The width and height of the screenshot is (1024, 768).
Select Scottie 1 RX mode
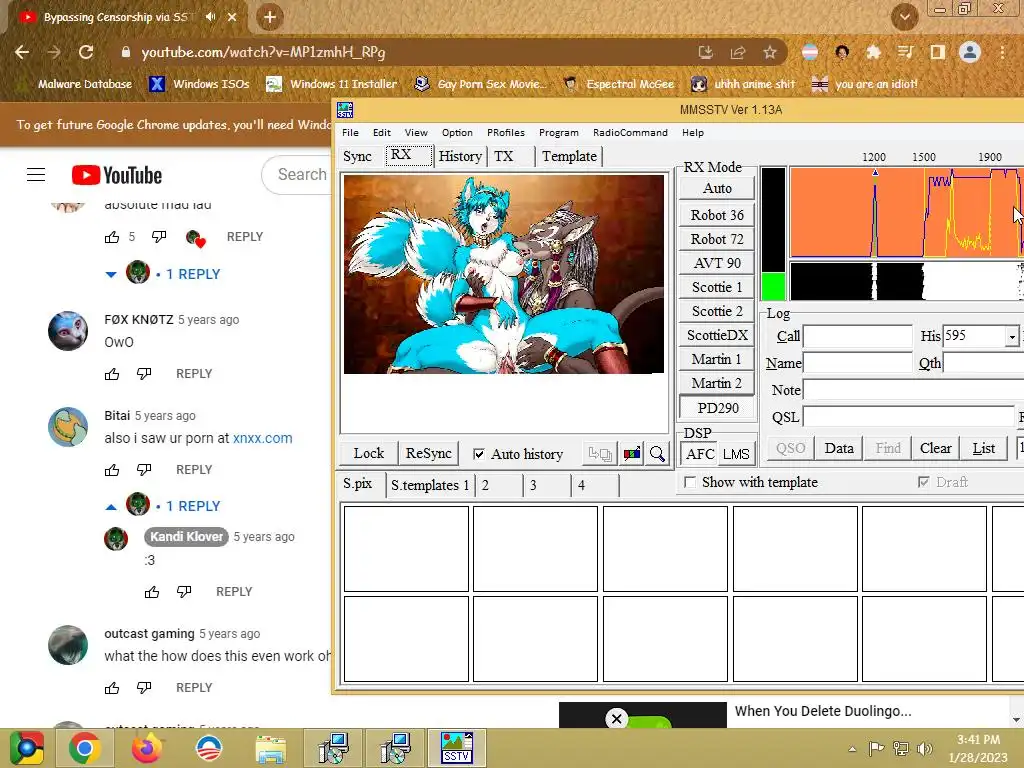point(717,287)
